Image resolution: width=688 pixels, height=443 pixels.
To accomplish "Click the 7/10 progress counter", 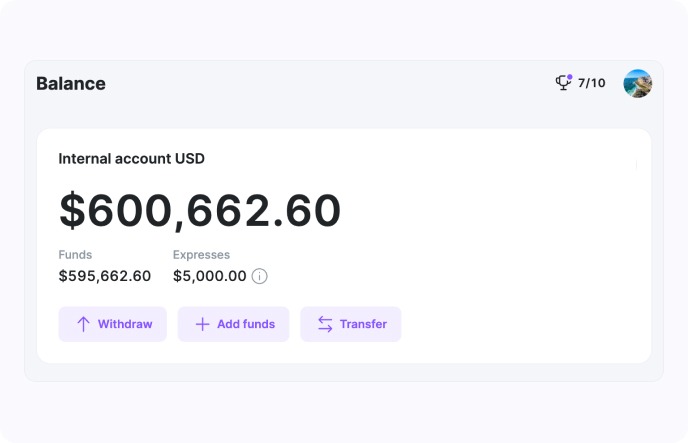I will tap(591, 83).
